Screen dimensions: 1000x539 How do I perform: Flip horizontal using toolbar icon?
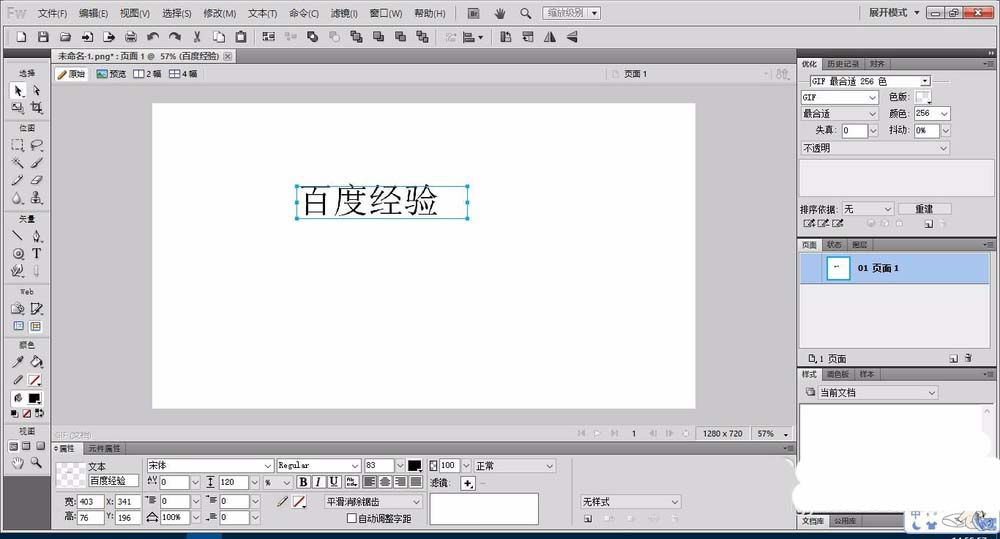pyautogui.click(x=550, y=37)
